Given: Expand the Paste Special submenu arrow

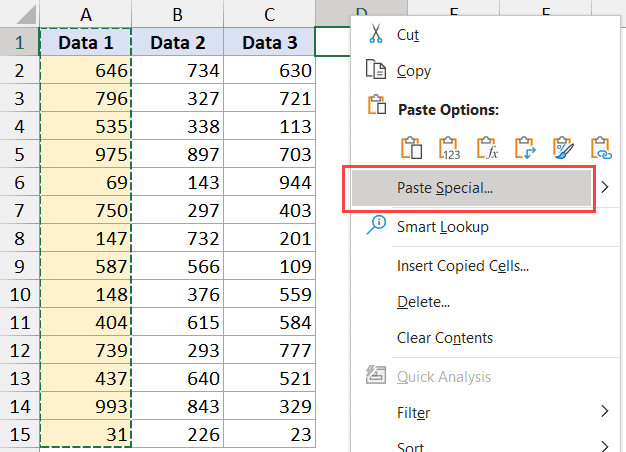Looking at the screenshot, I should coord(604,187).
